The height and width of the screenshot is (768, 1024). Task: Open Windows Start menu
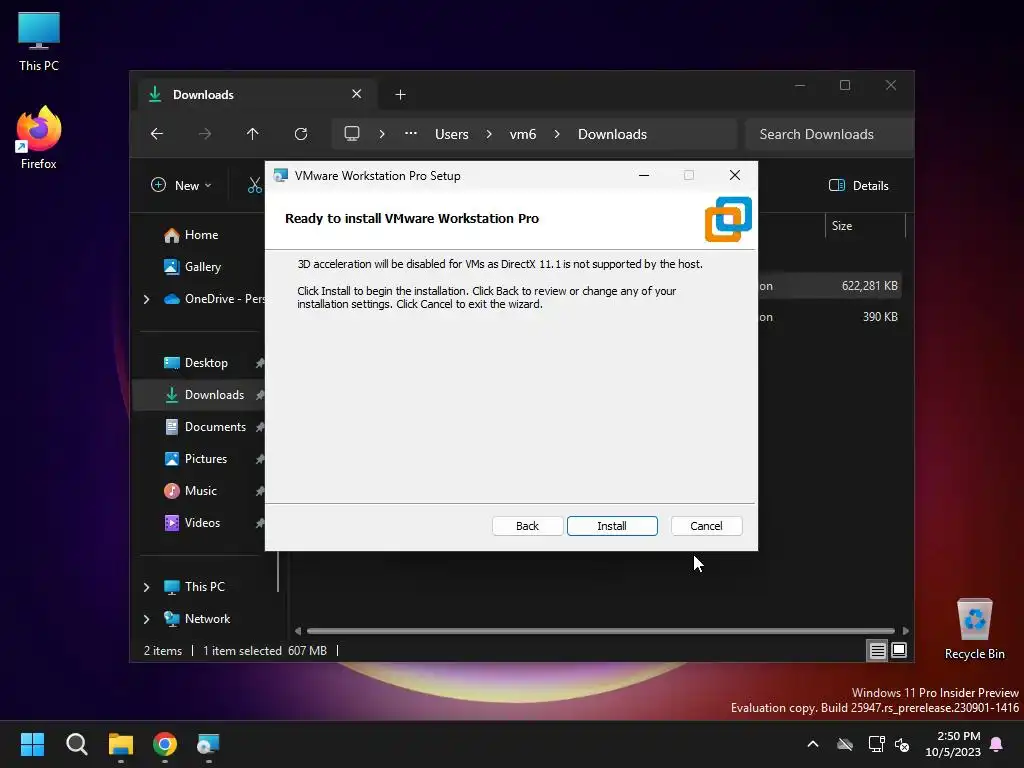(x=32, y=744)
